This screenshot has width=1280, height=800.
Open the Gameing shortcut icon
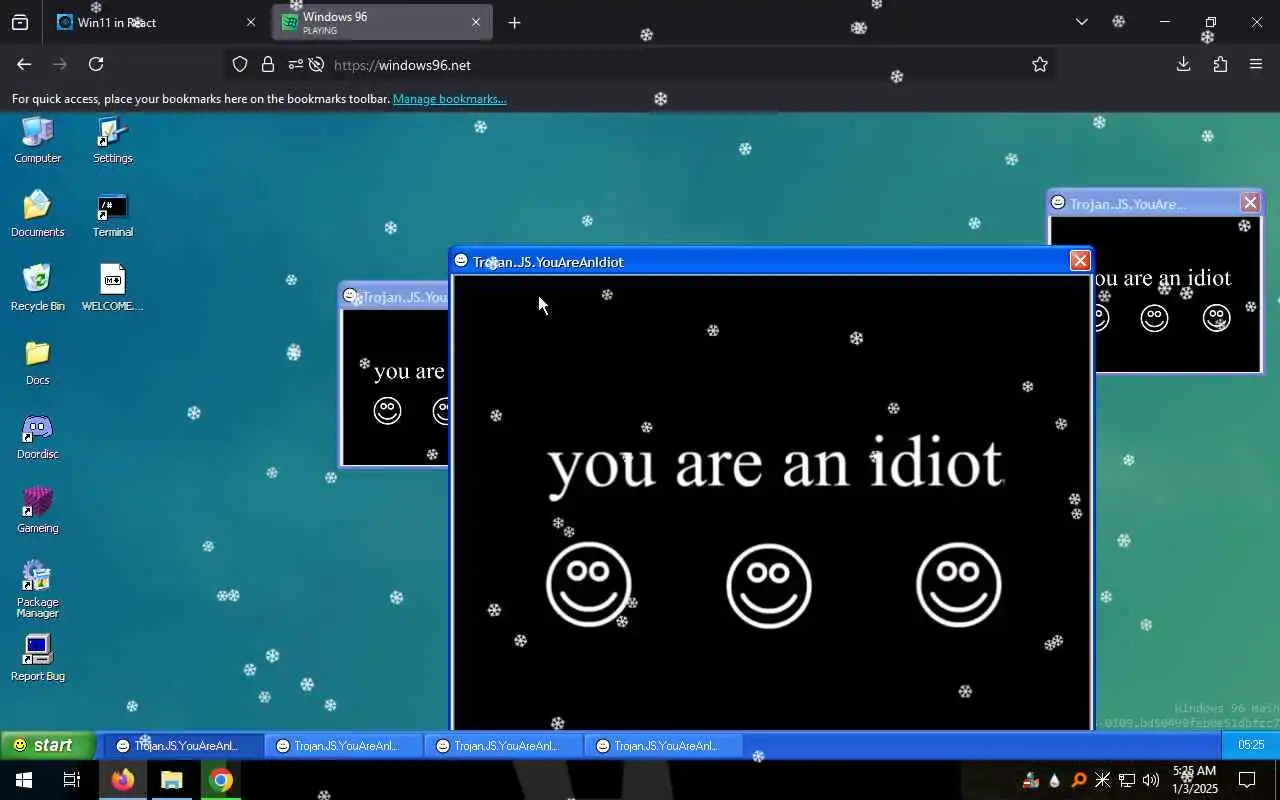click(37, 509)
